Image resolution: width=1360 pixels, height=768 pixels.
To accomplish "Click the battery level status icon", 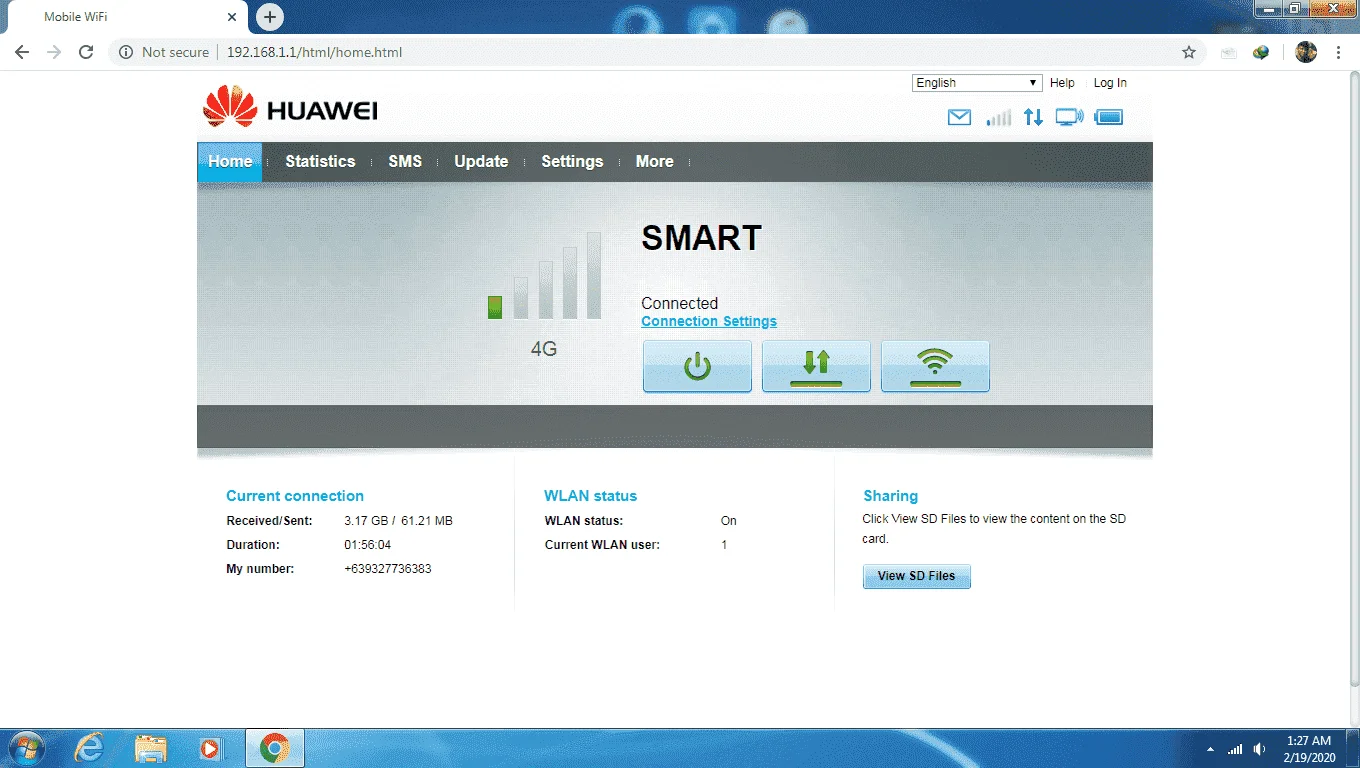I will [x=1109, y=117].
